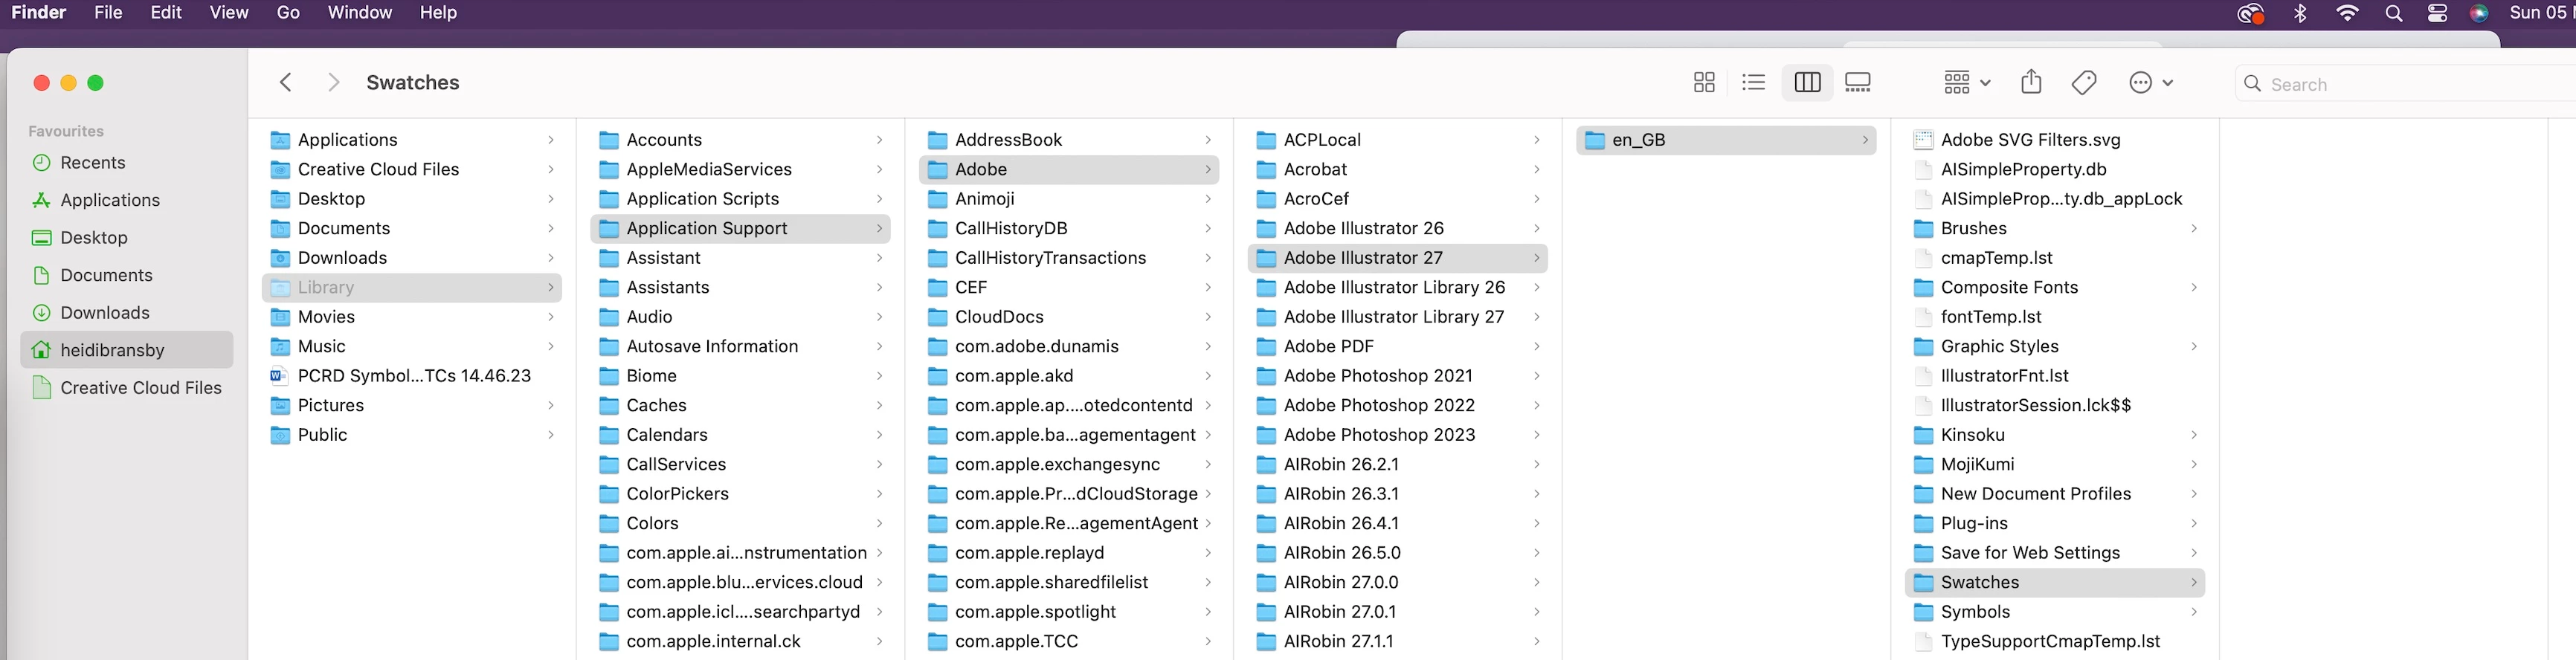Image resolution: width=2576 pixels, height=660 pixels.
Task: Open the Help menu
Action: [x=438, y=13]
